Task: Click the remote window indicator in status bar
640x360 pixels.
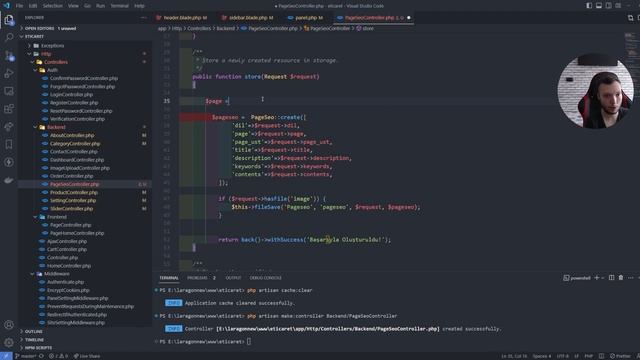Action: (x=6, y=356)
